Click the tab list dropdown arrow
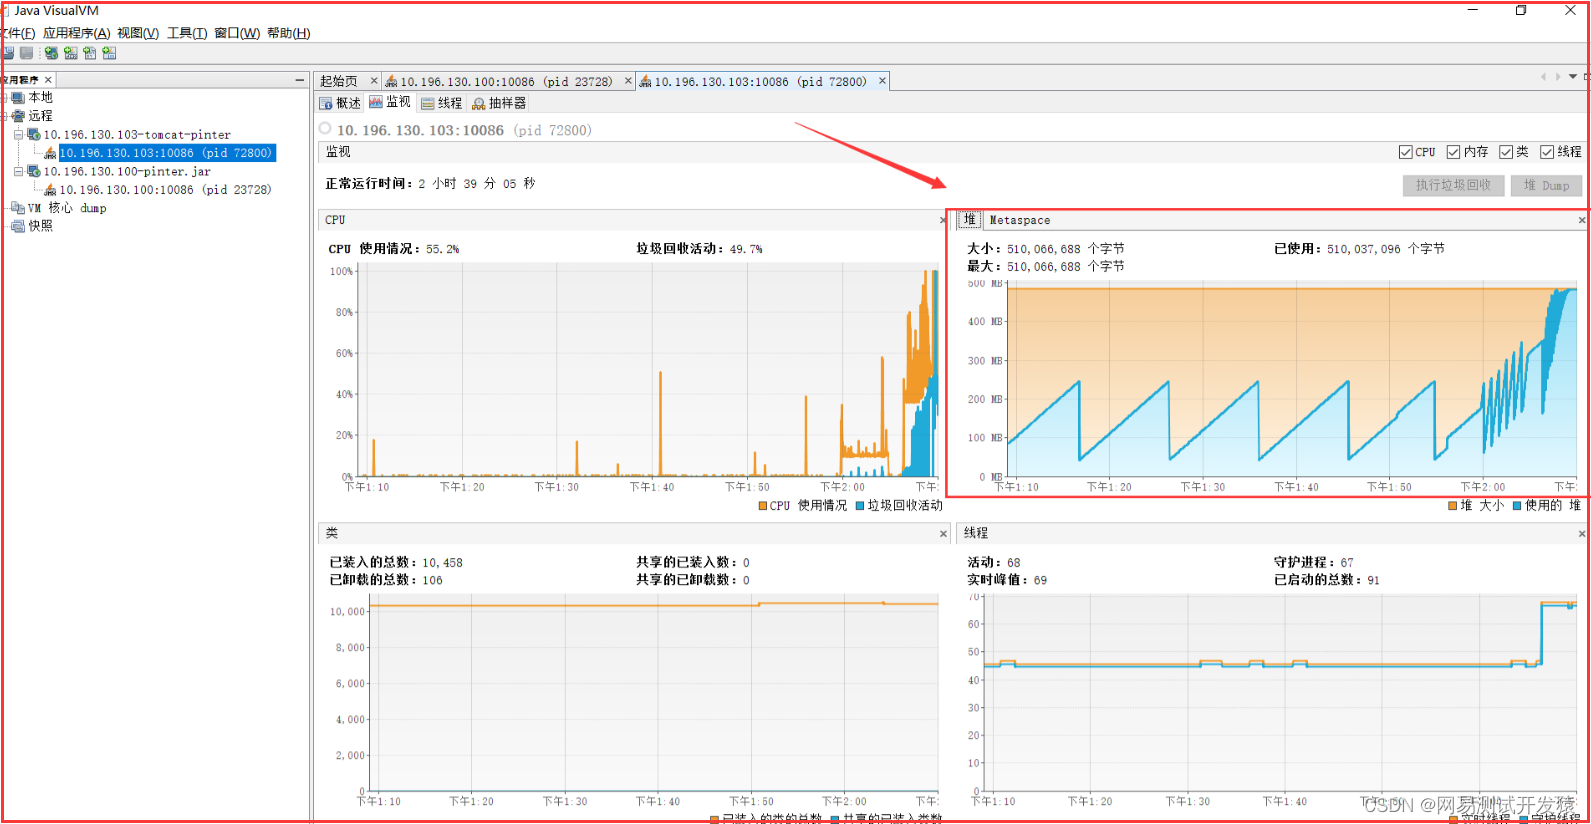This screenshot has height=824, width=1591. click(x=1573, y=77)
